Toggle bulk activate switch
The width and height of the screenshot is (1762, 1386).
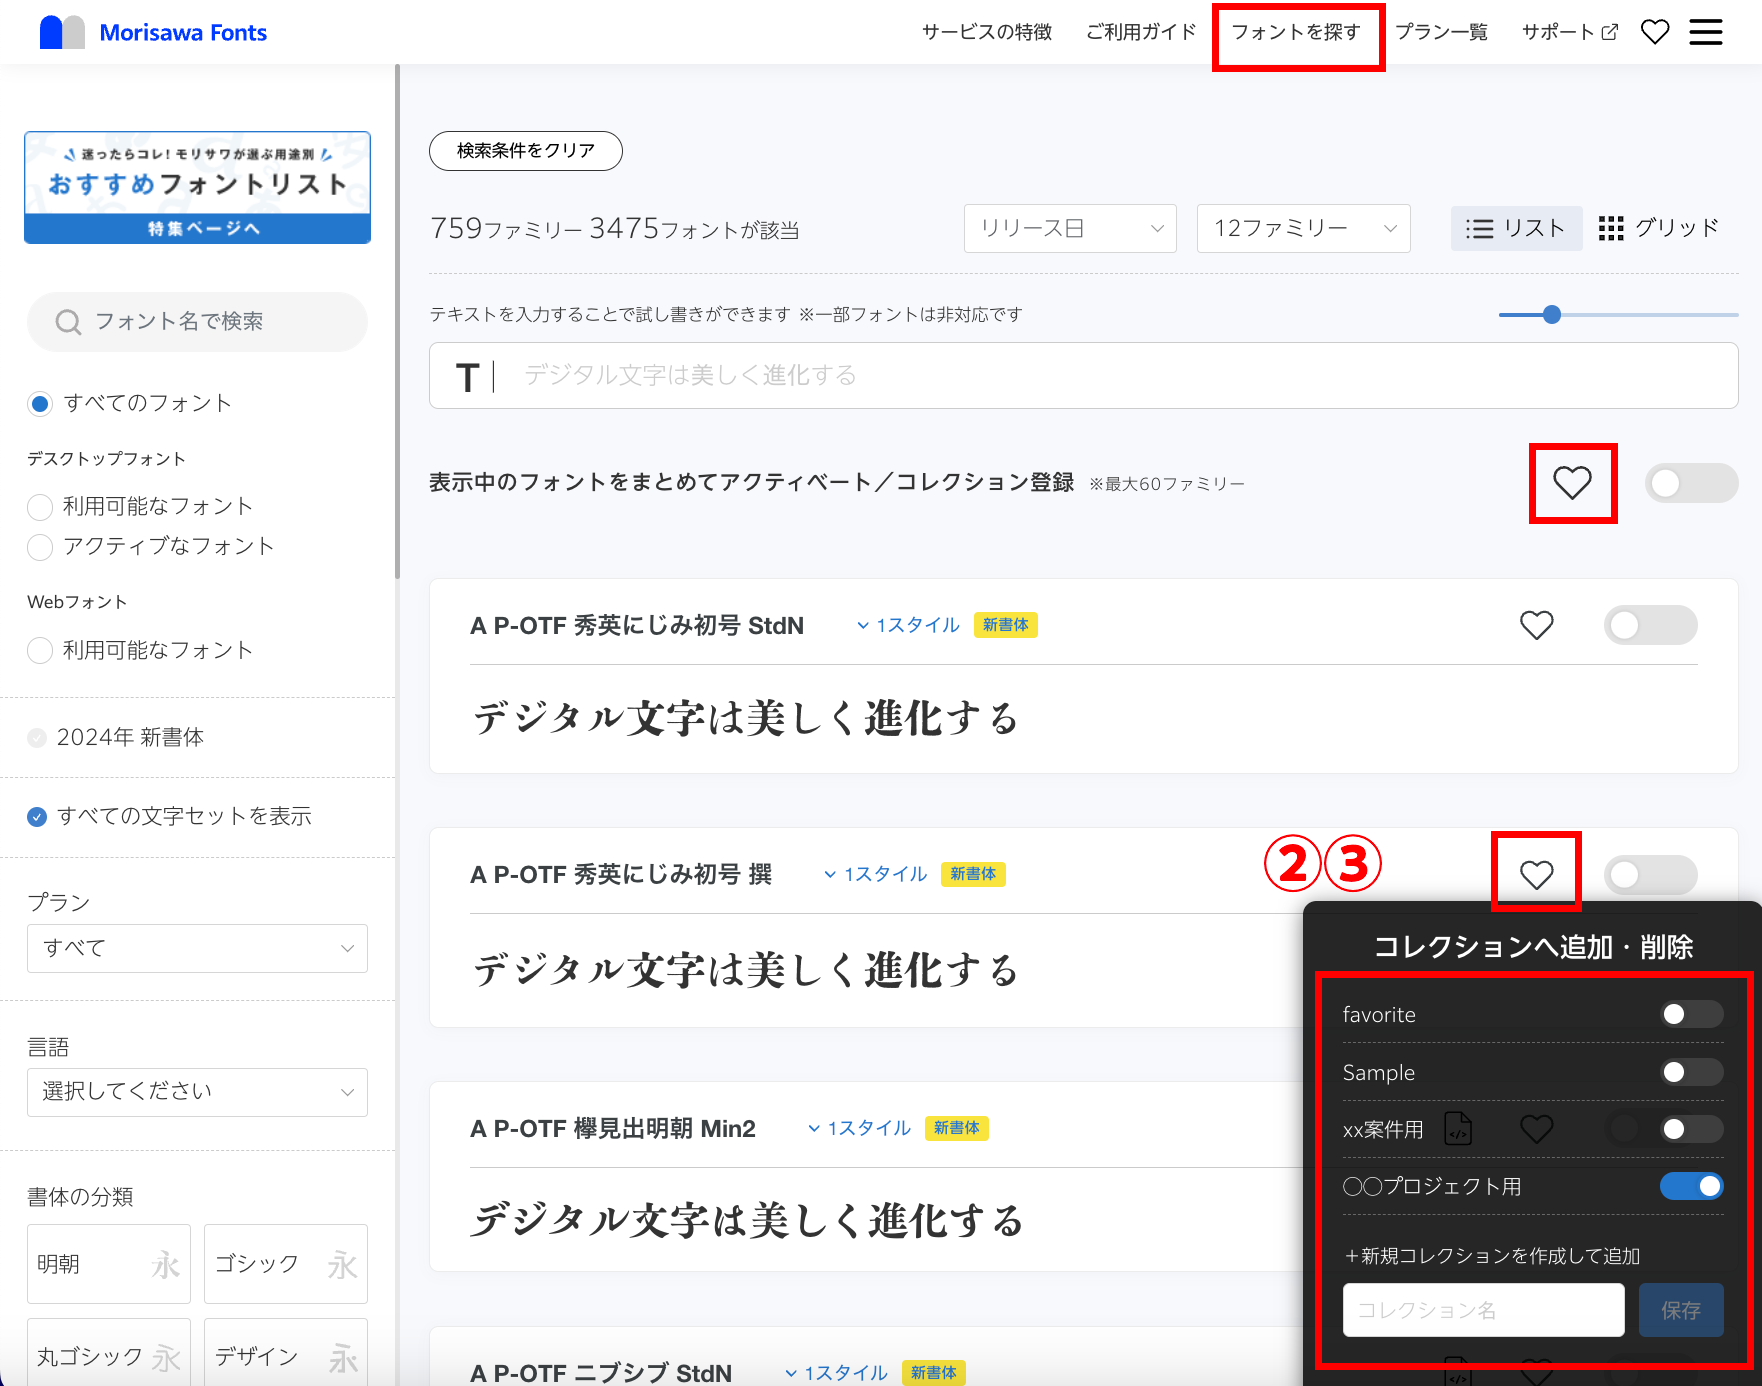[1691, 483]
